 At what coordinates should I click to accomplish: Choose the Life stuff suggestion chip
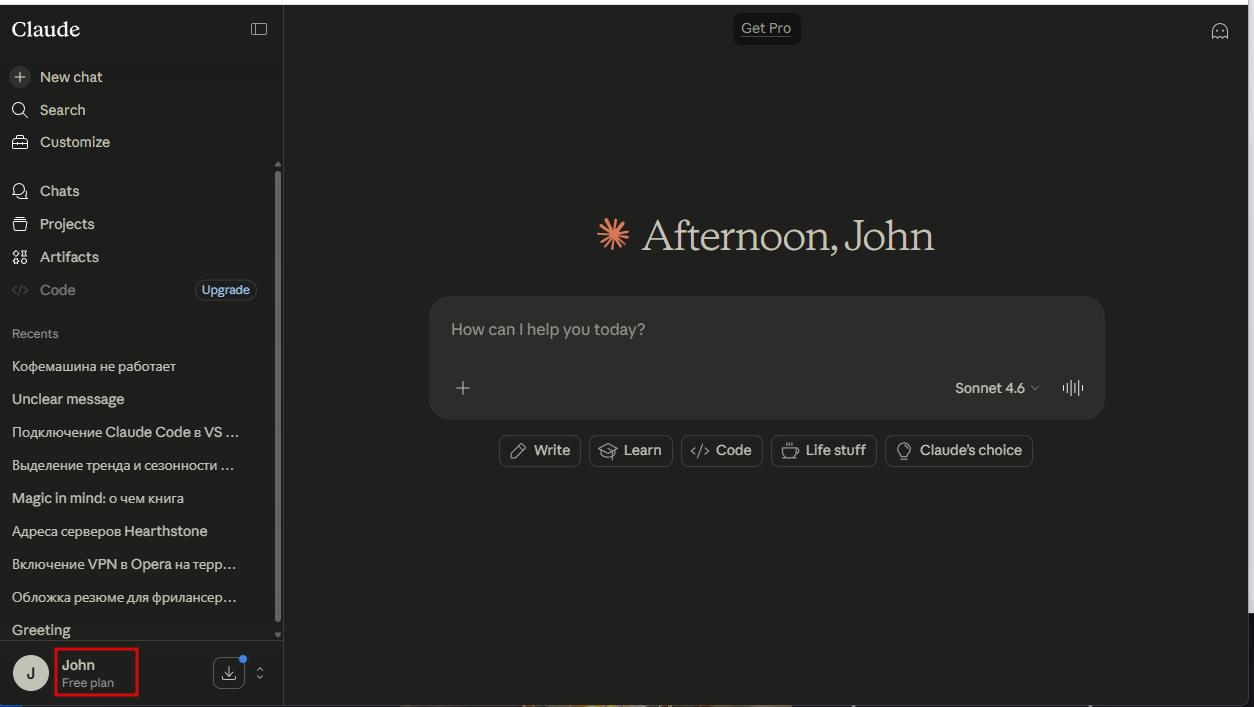click(824, 450)
